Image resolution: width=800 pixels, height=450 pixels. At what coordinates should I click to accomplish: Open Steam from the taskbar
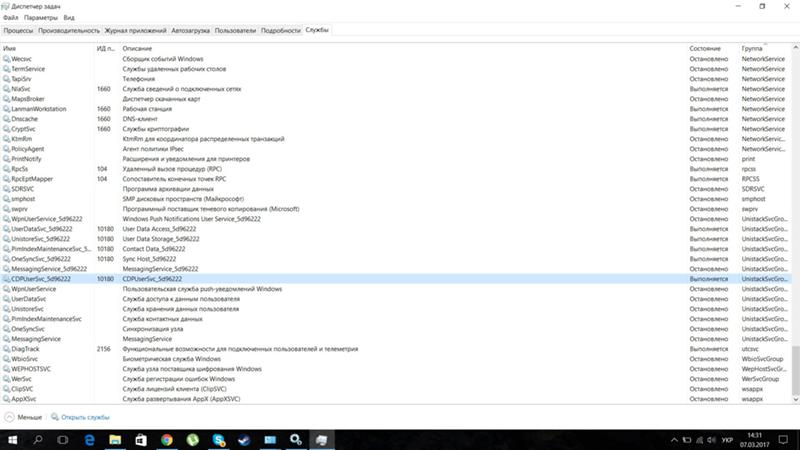tap(244, 440)
